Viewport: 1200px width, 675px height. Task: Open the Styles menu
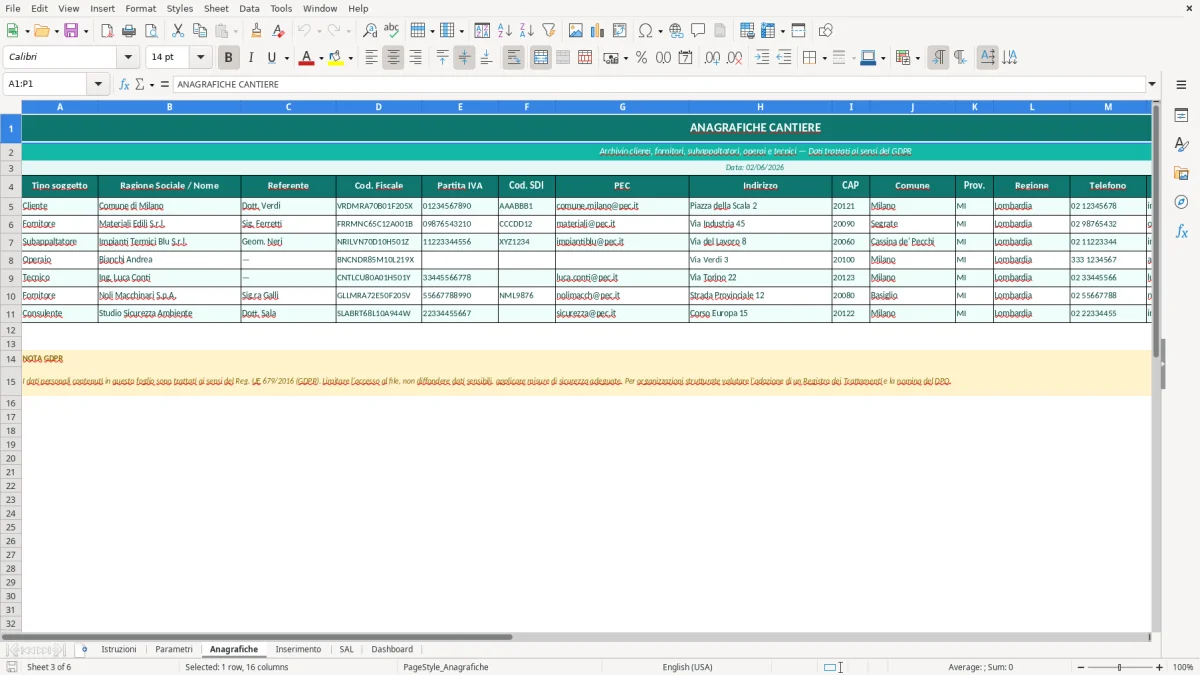tap(180, 8)
